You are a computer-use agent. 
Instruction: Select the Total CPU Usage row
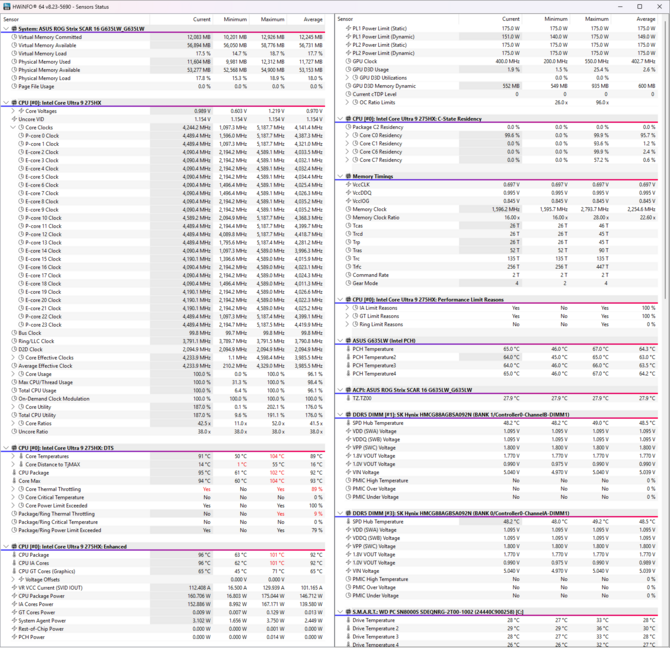coord(163,390)
